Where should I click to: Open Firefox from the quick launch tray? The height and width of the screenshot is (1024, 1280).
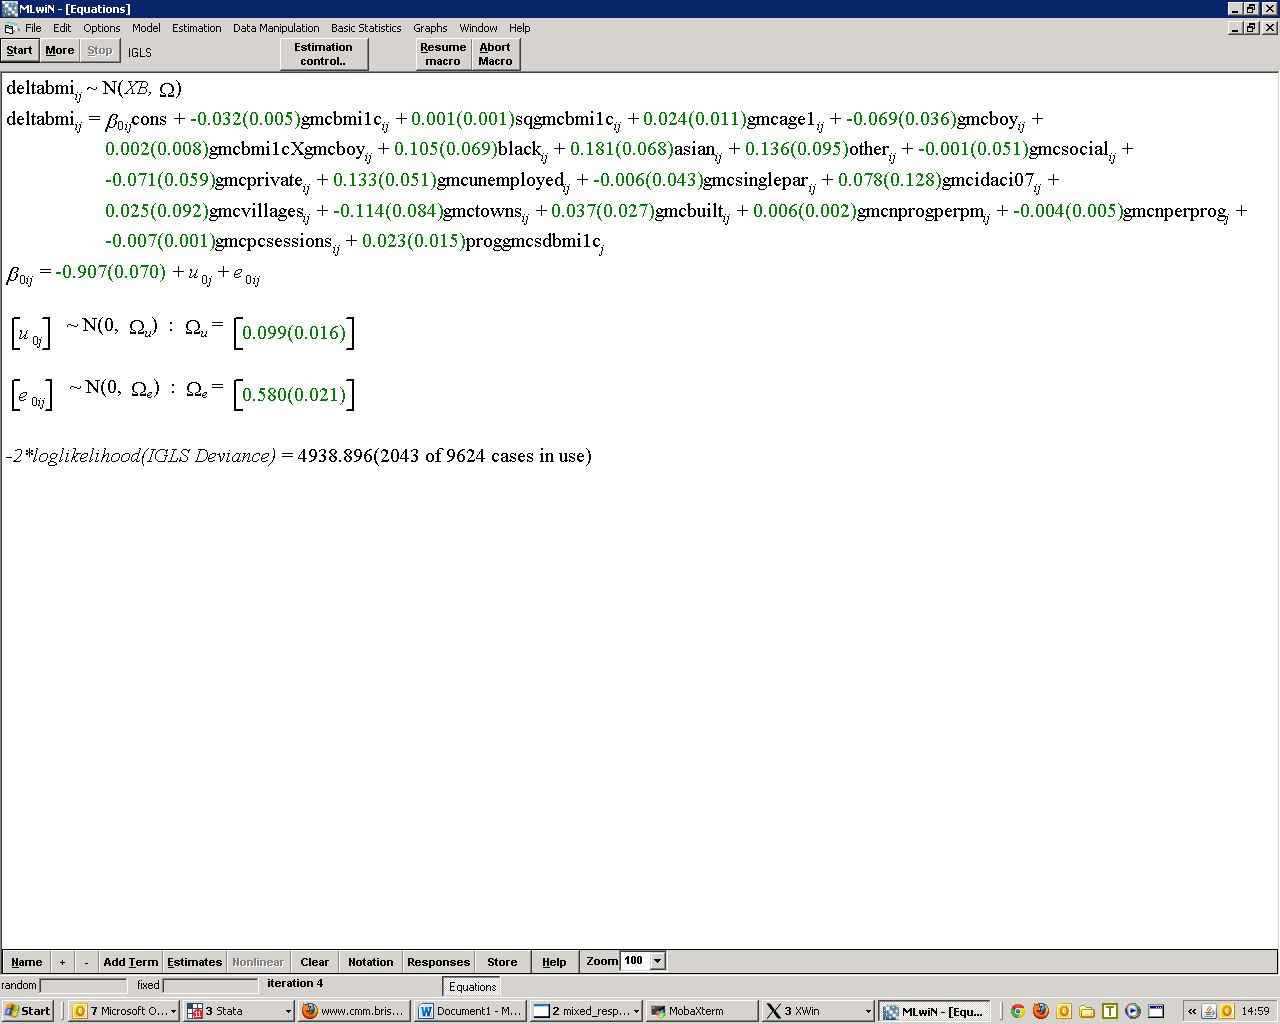[x=1040, y=1011]
